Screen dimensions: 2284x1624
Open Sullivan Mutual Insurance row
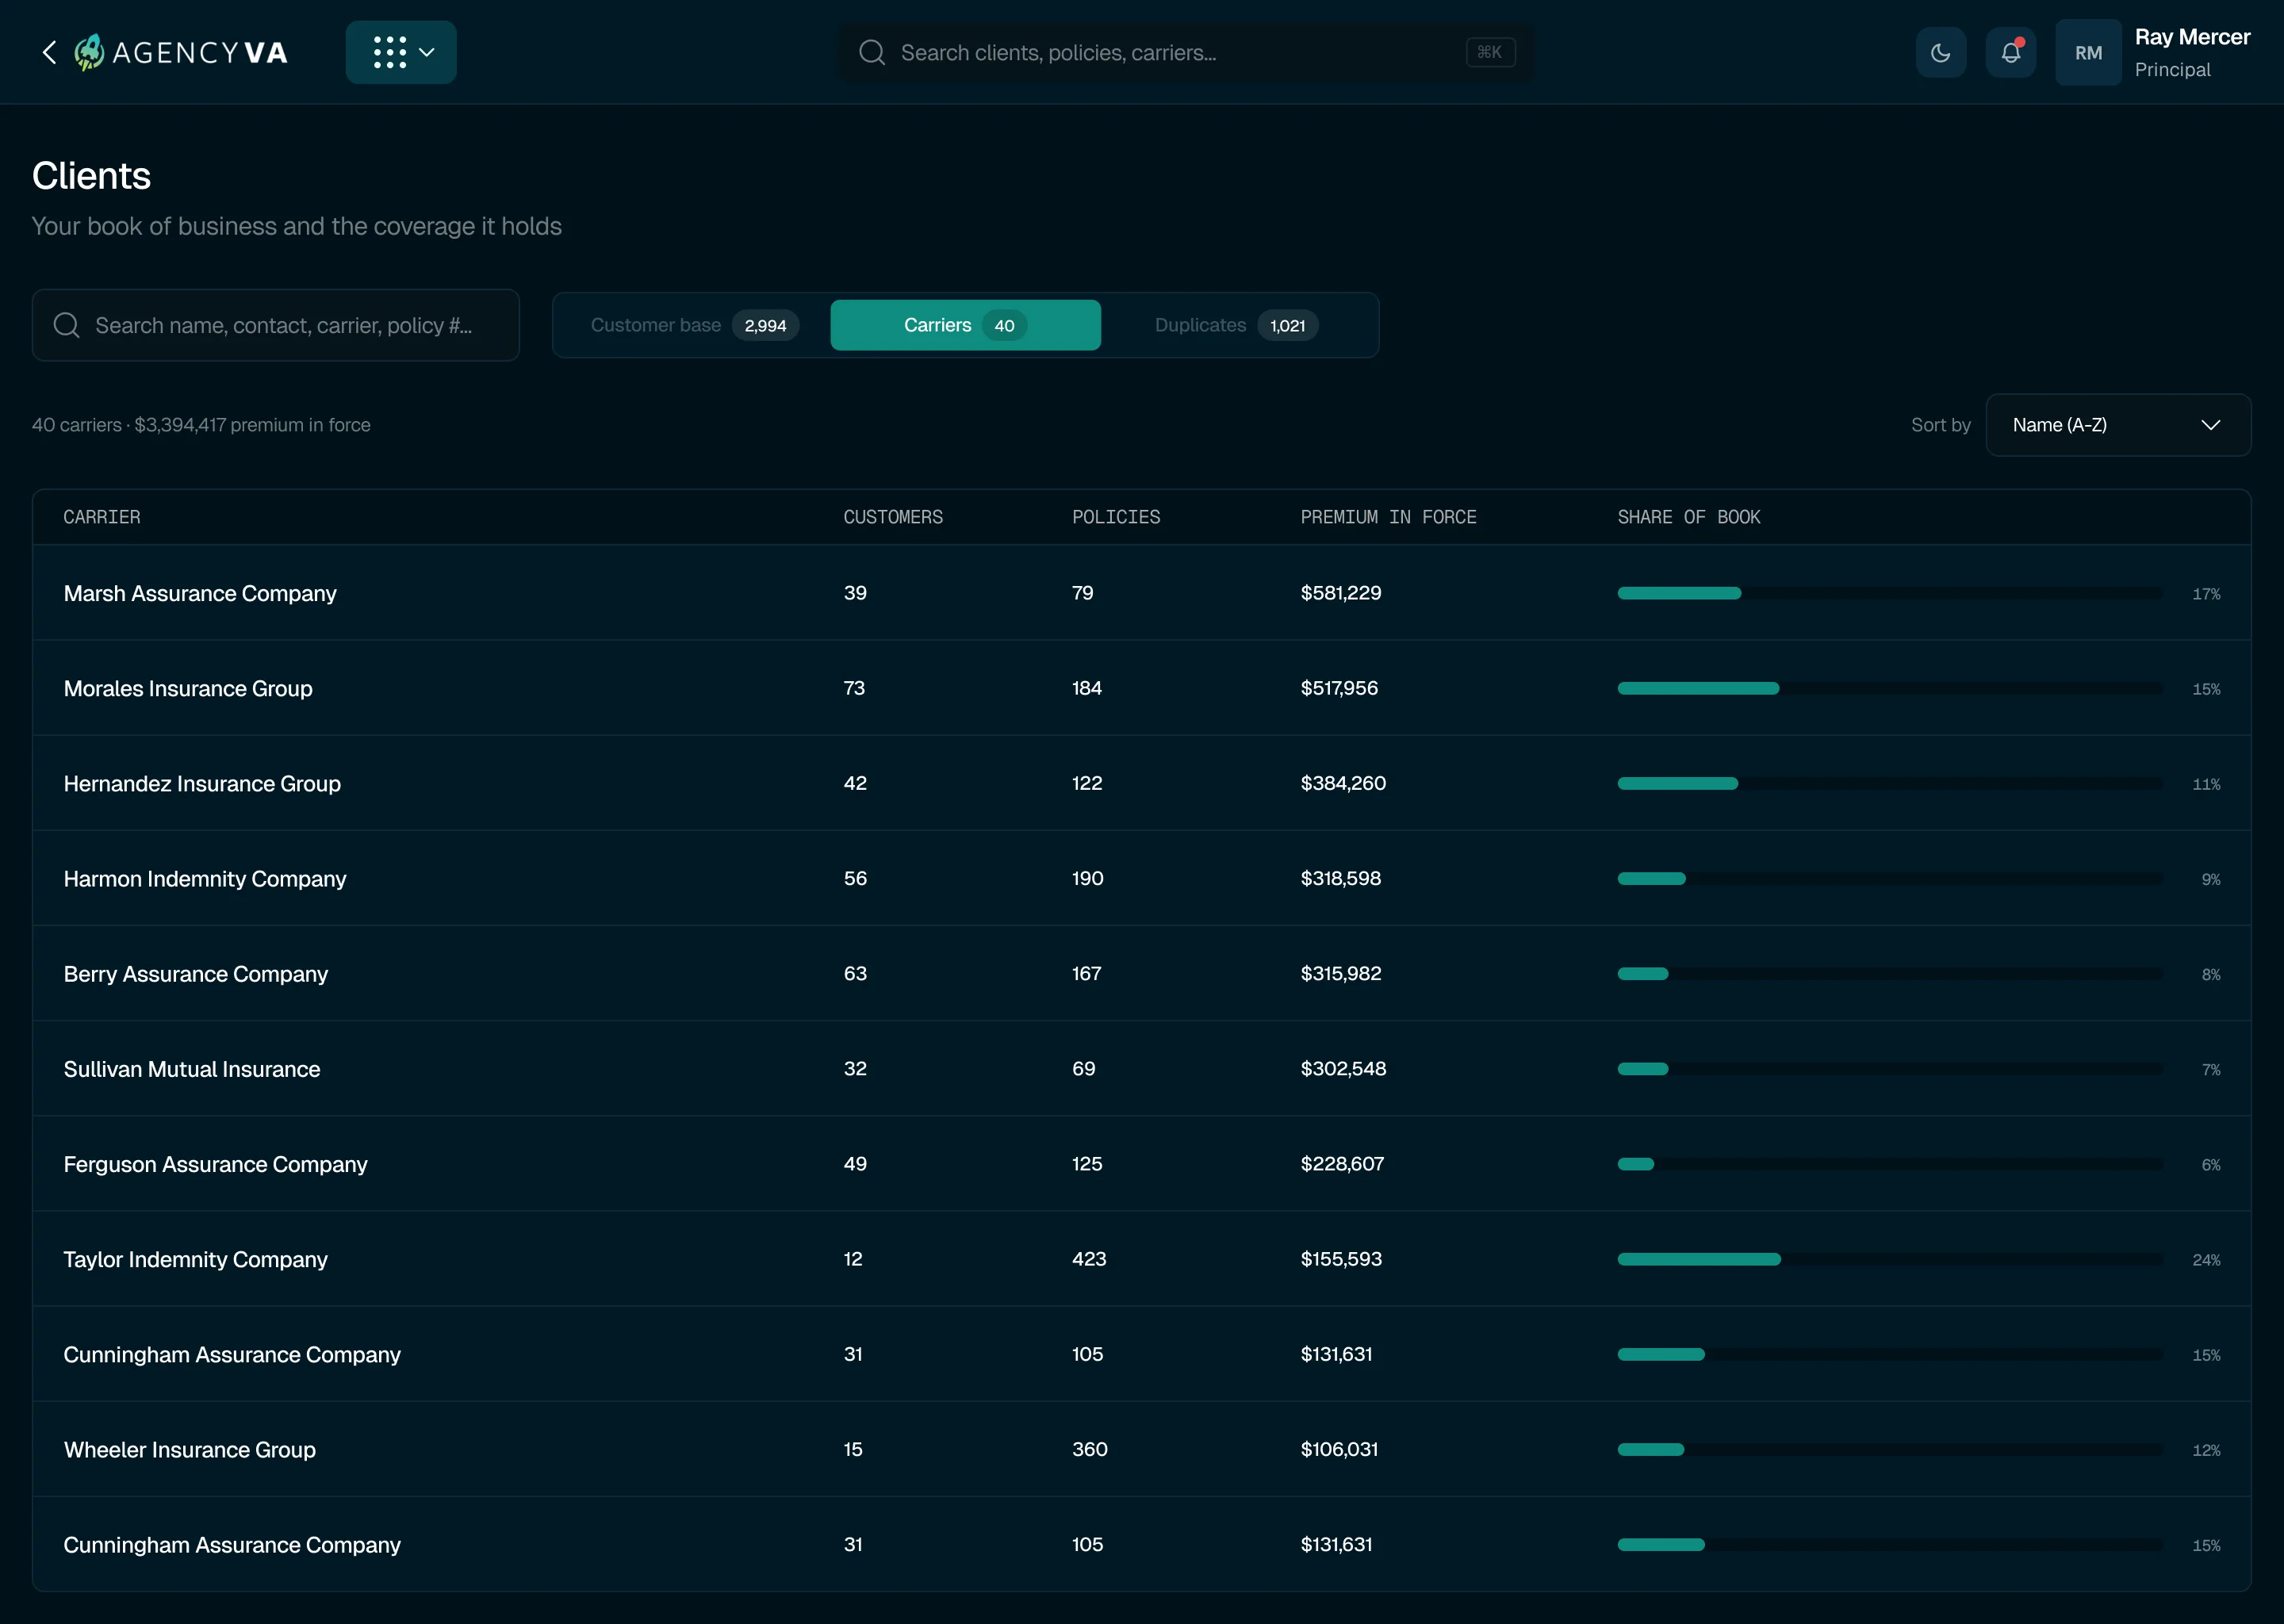(1141, 1068)
